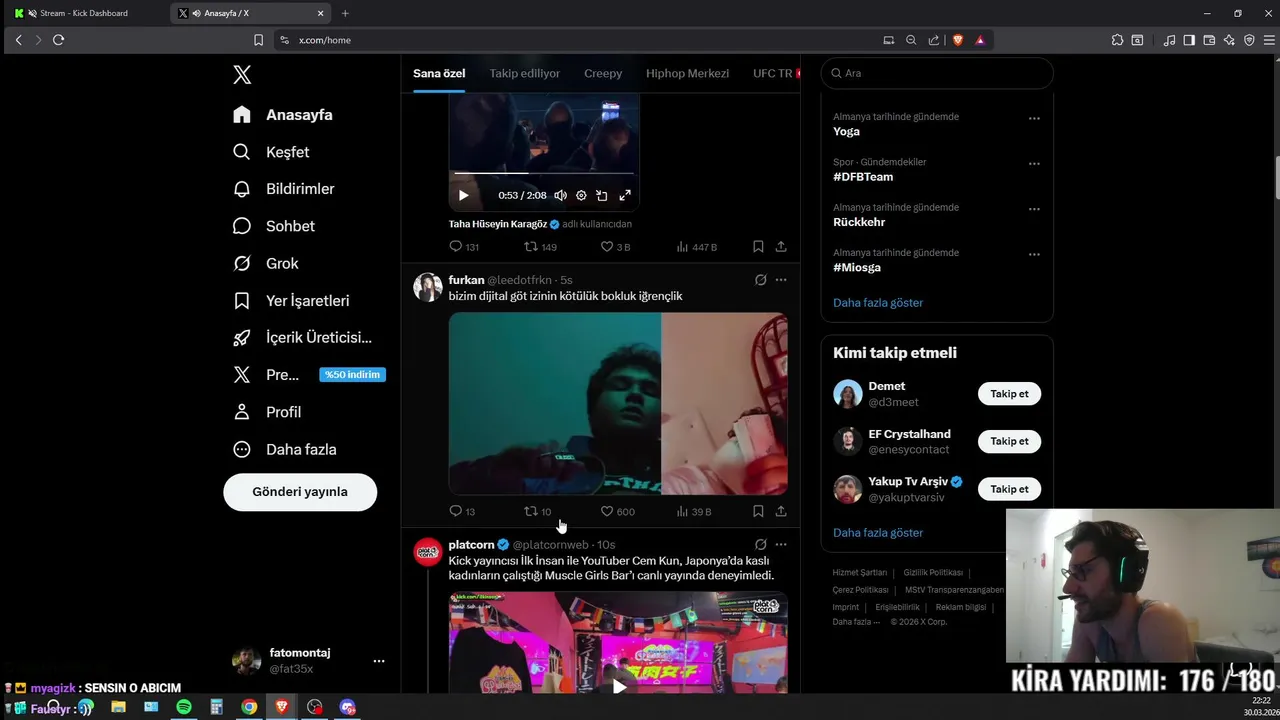Open Grok explain on platcorn's post
The height and width of the screenshot is (720, 1280).
[x=760, y=545]
